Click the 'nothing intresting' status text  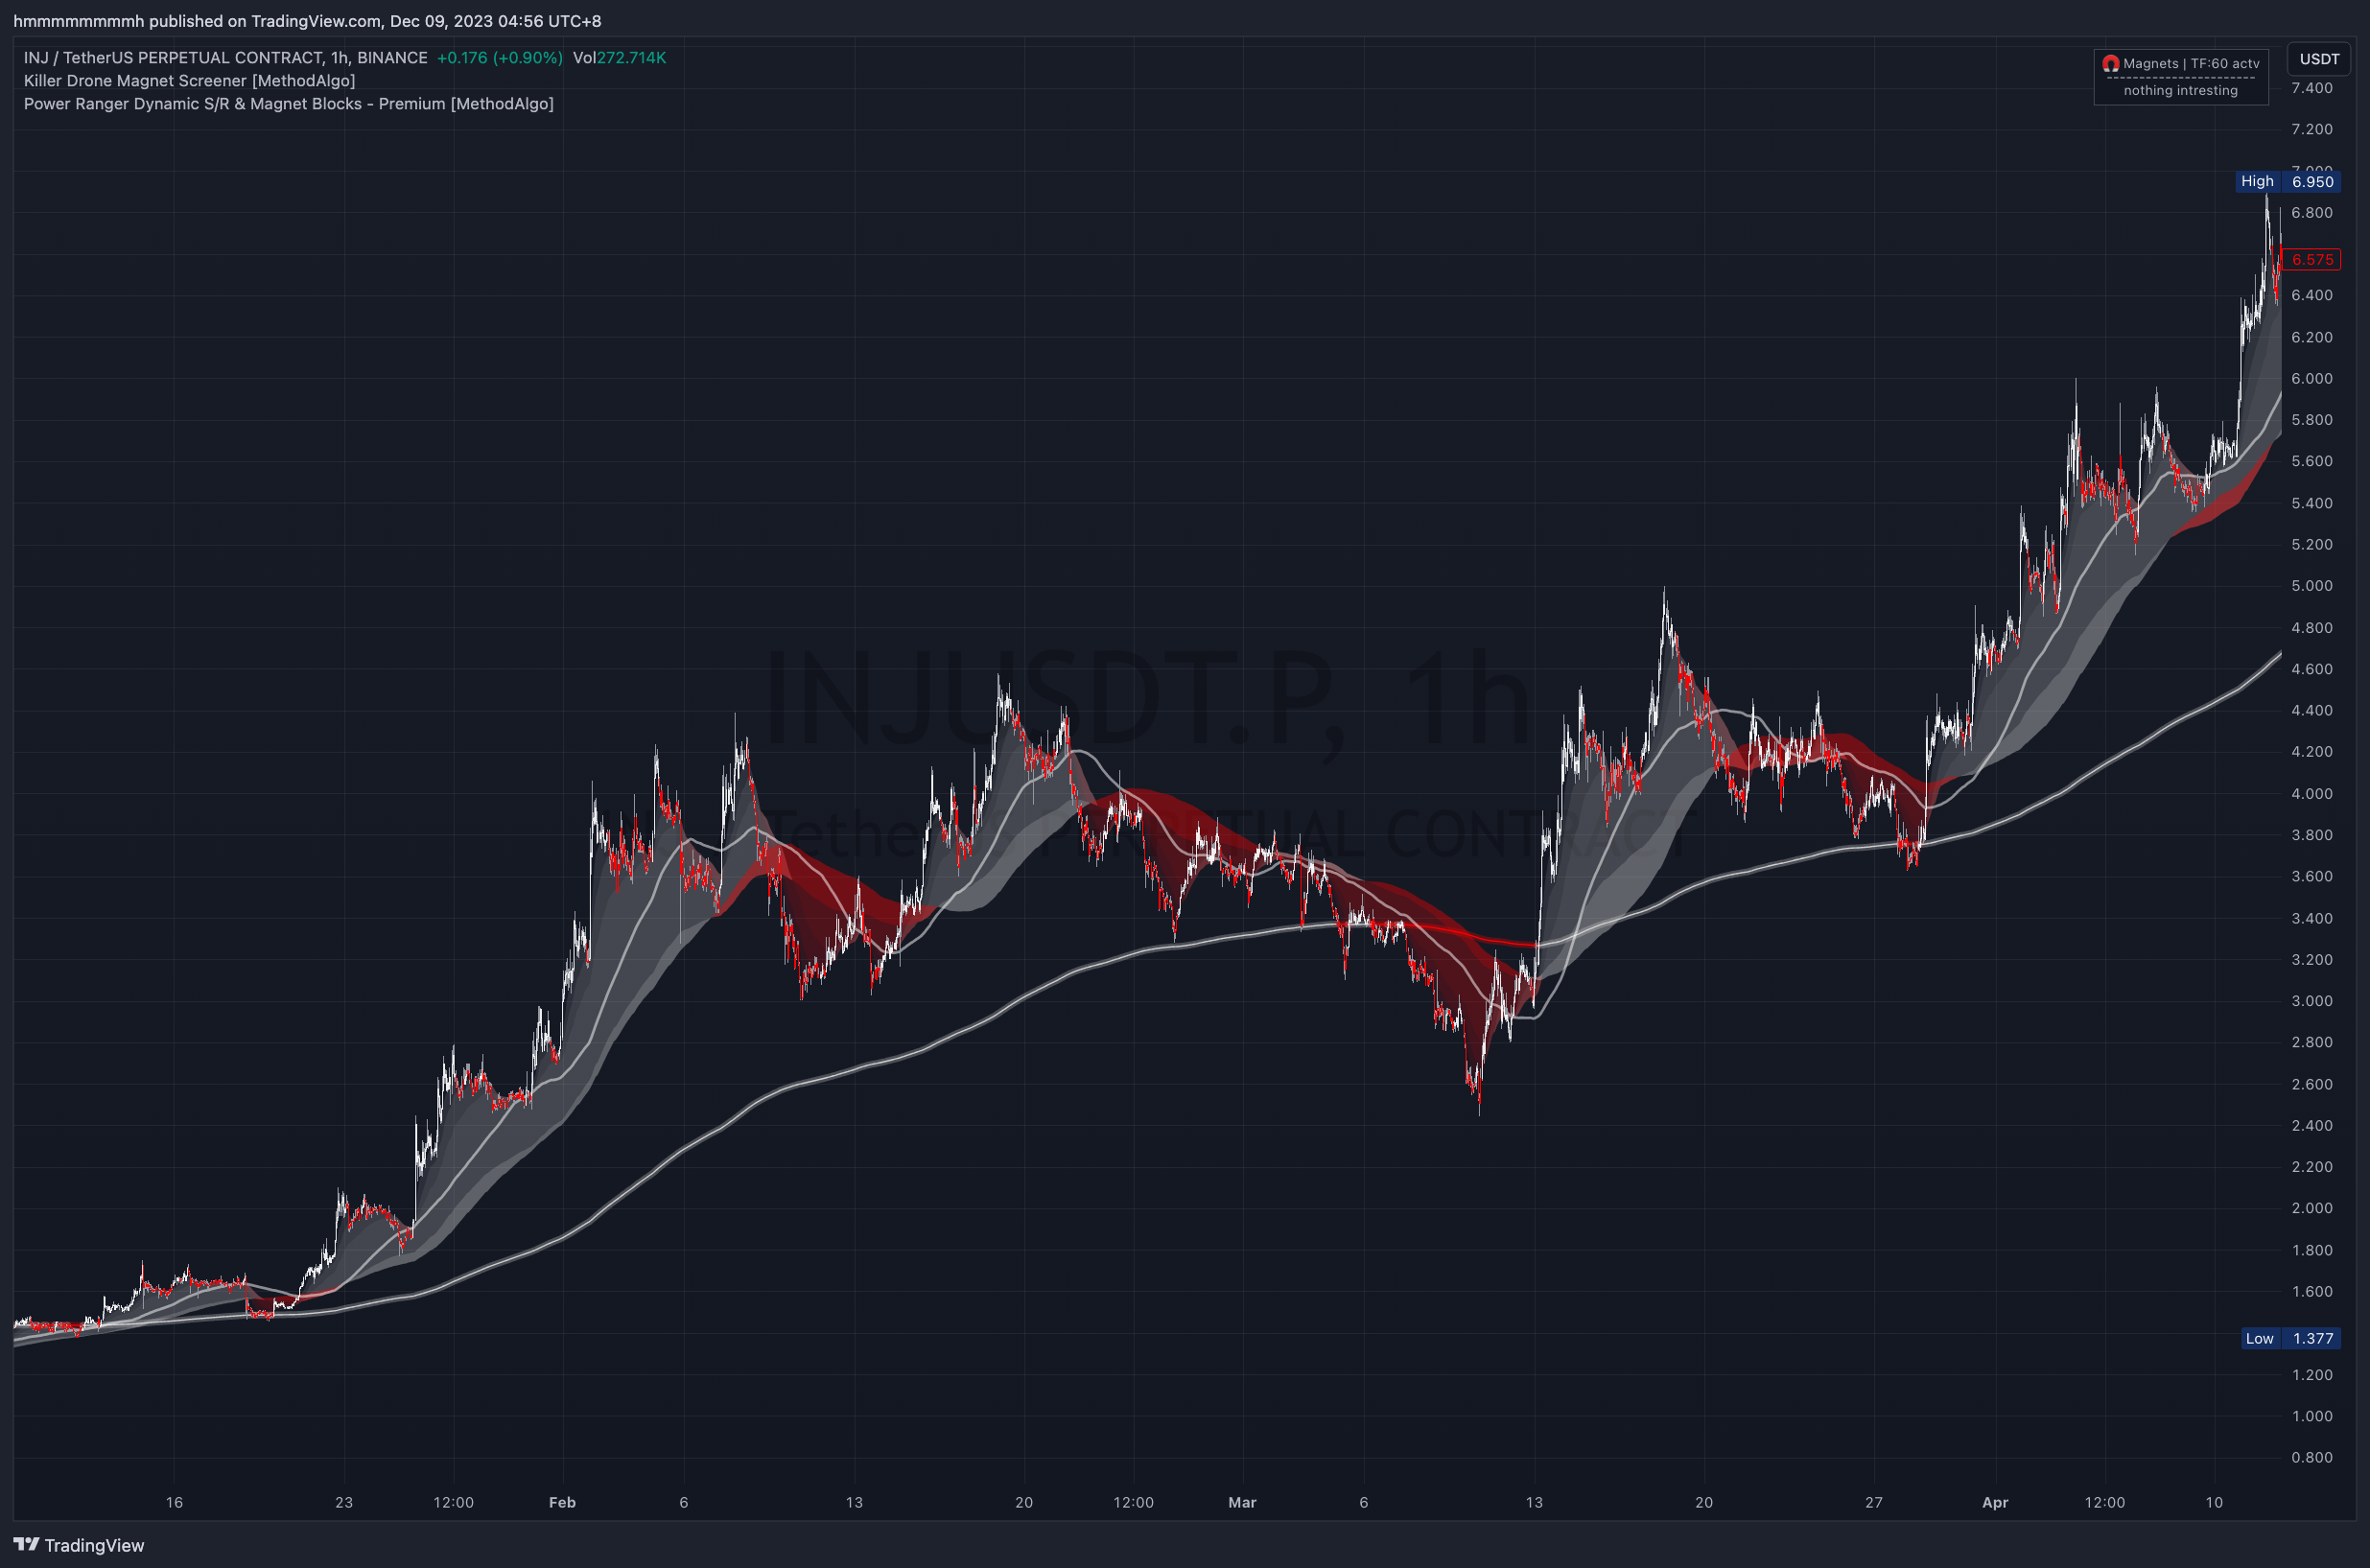point(2180,90)
